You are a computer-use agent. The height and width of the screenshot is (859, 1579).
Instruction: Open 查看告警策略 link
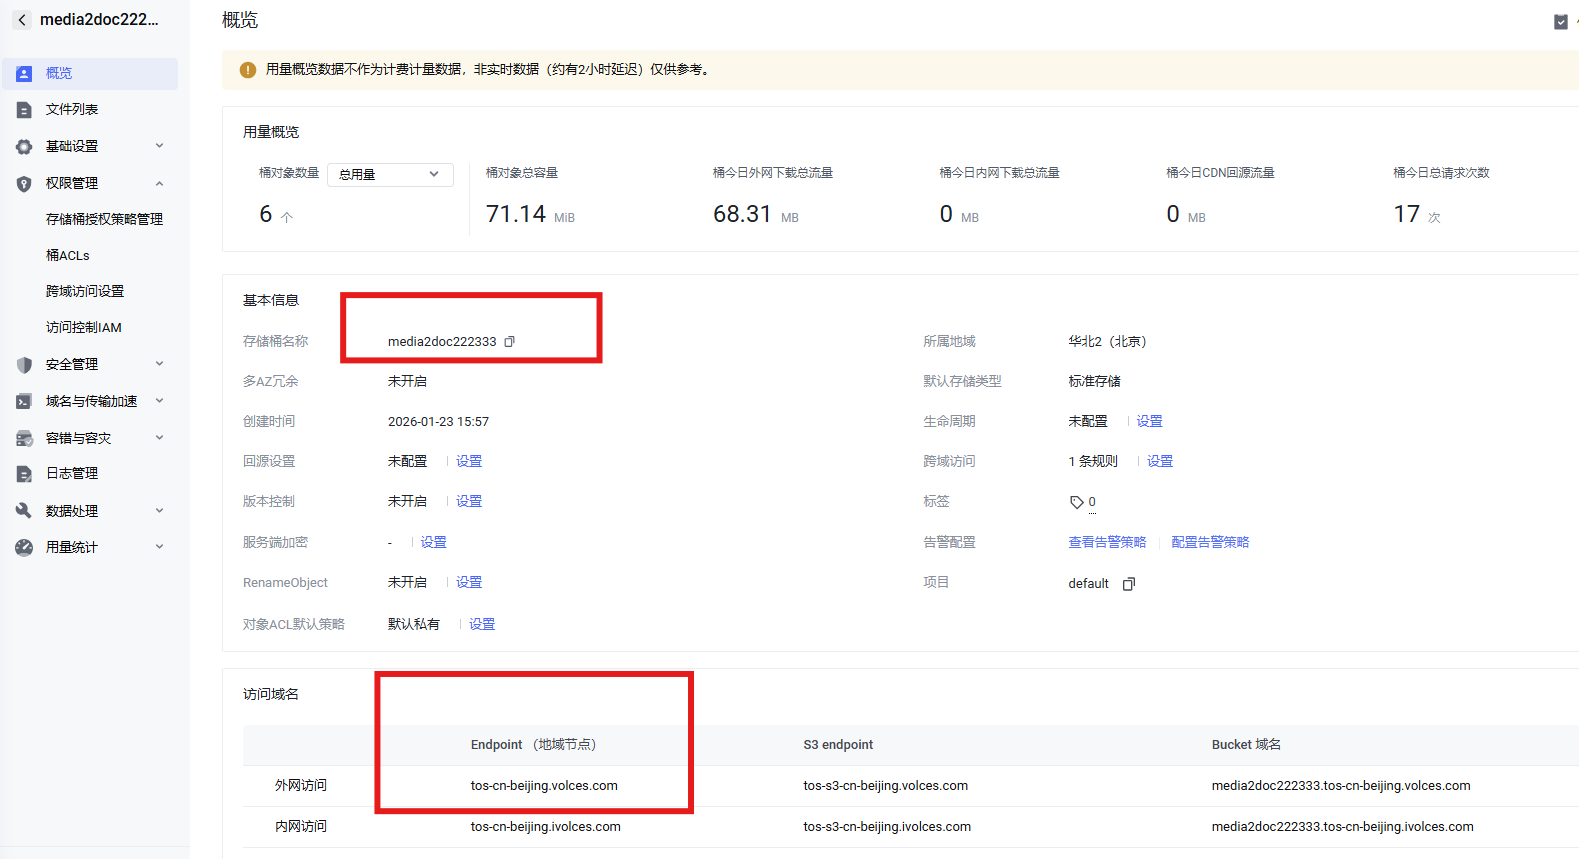tap(1107, 543)
